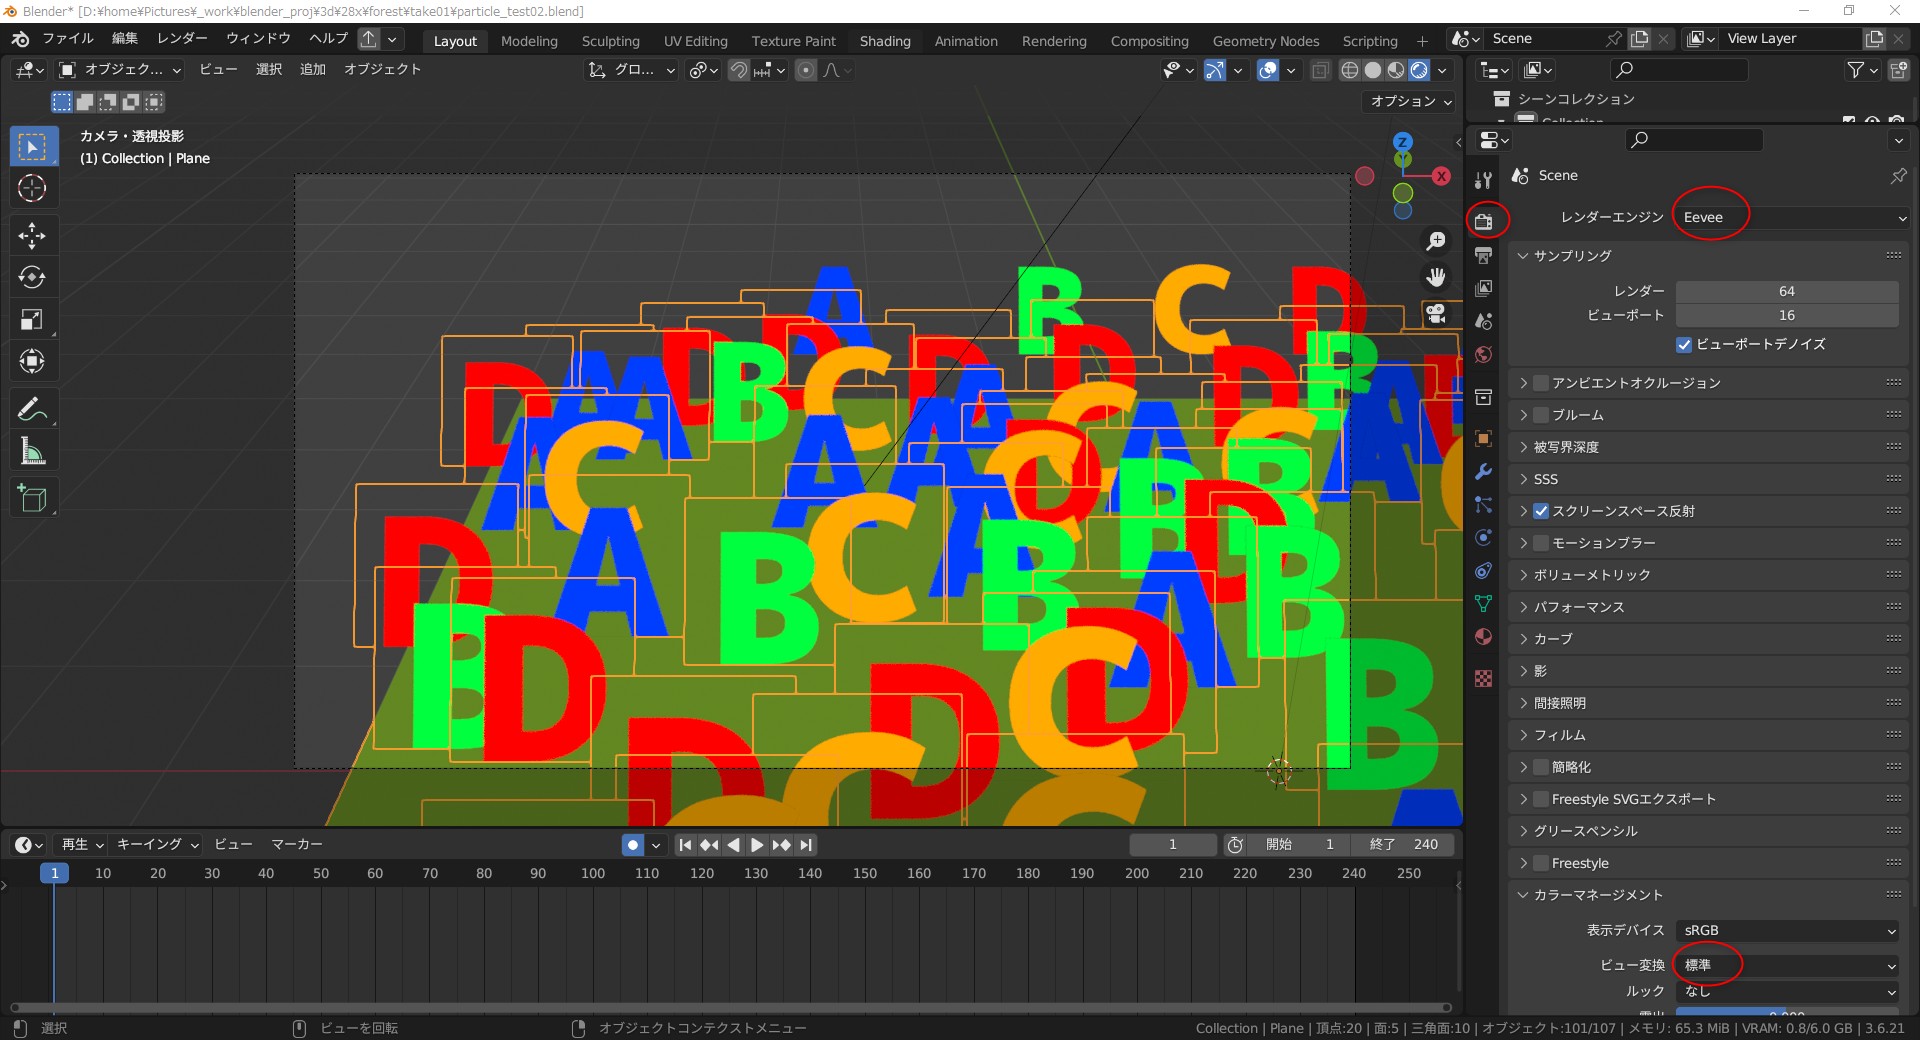Open the レンダー menu
The image size is (1920, 1040).
click(x=181, y=38)
